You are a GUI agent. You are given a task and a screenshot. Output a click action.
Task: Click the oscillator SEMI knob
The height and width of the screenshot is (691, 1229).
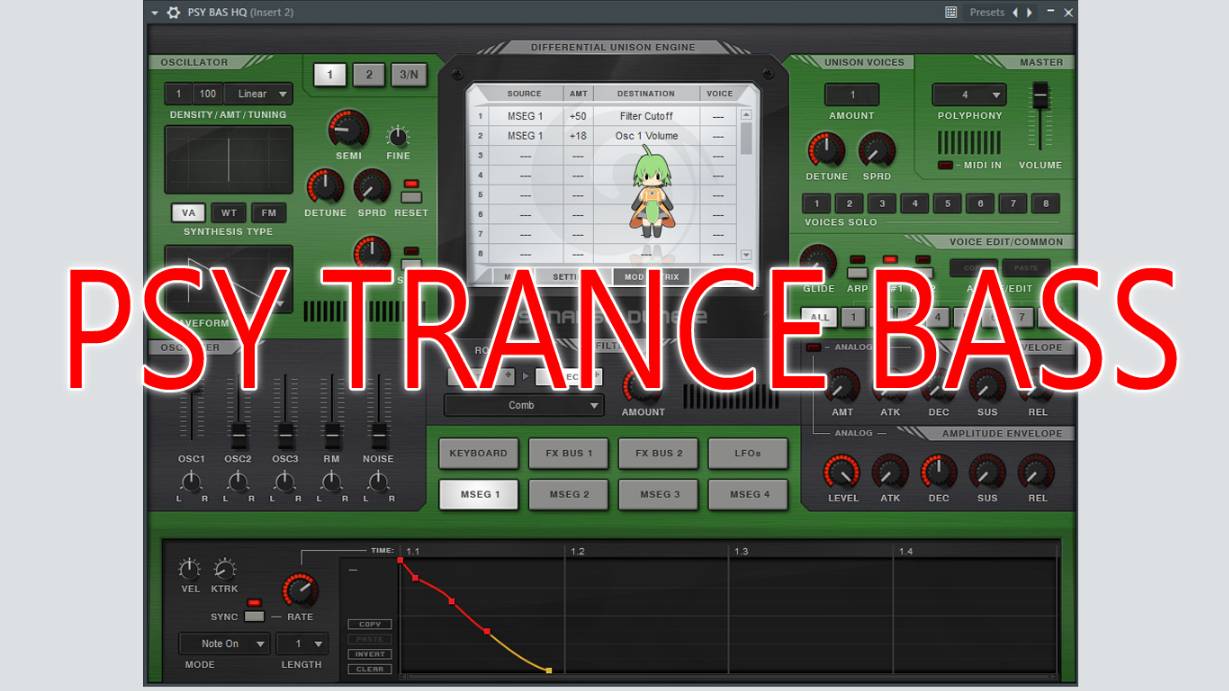tap(348, 129)
